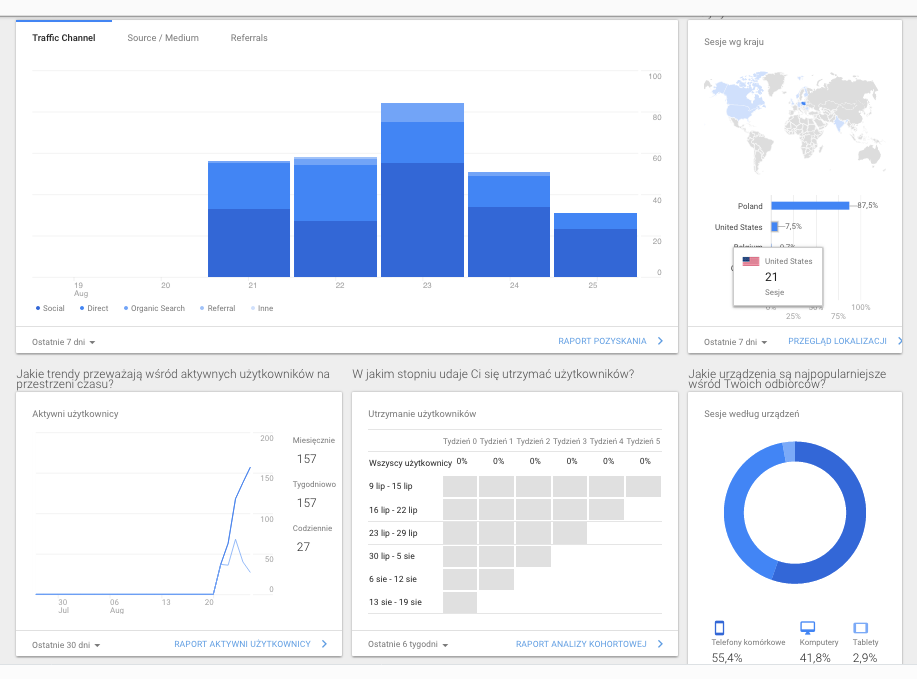
Task: Open Przegląd Lokalizacji report link
Action: 837,341
